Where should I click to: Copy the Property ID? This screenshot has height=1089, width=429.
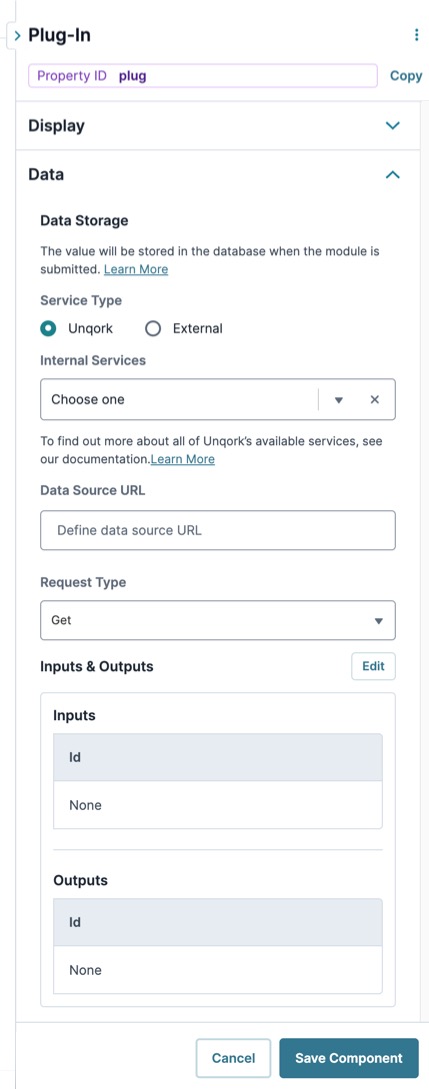(405, 76)
